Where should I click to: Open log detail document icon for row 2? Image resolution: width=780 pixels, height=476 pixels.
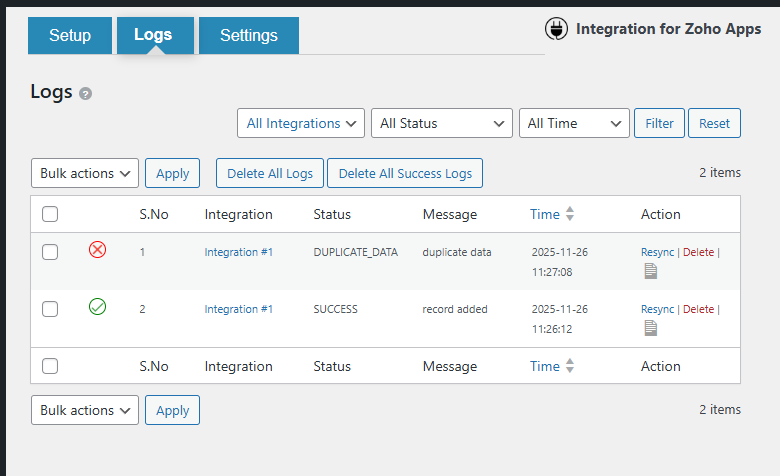651,328
